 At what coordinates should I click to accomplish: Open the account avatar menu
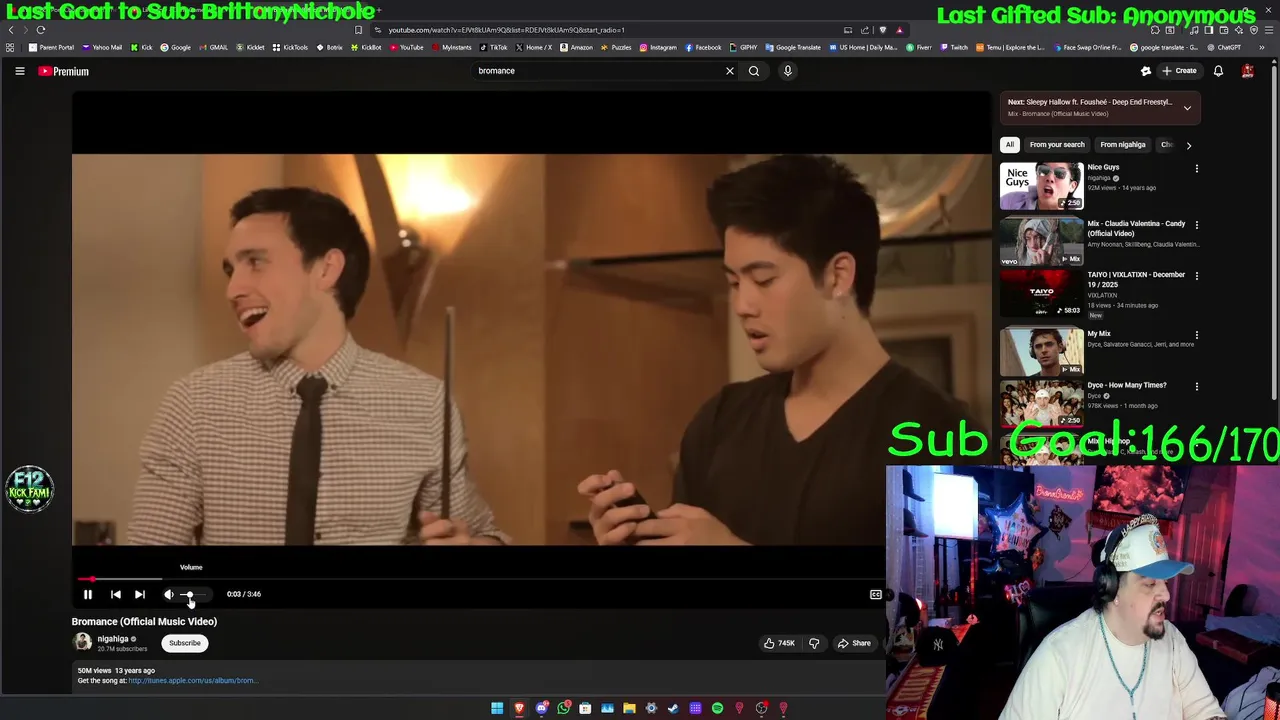pos(1247,71)
